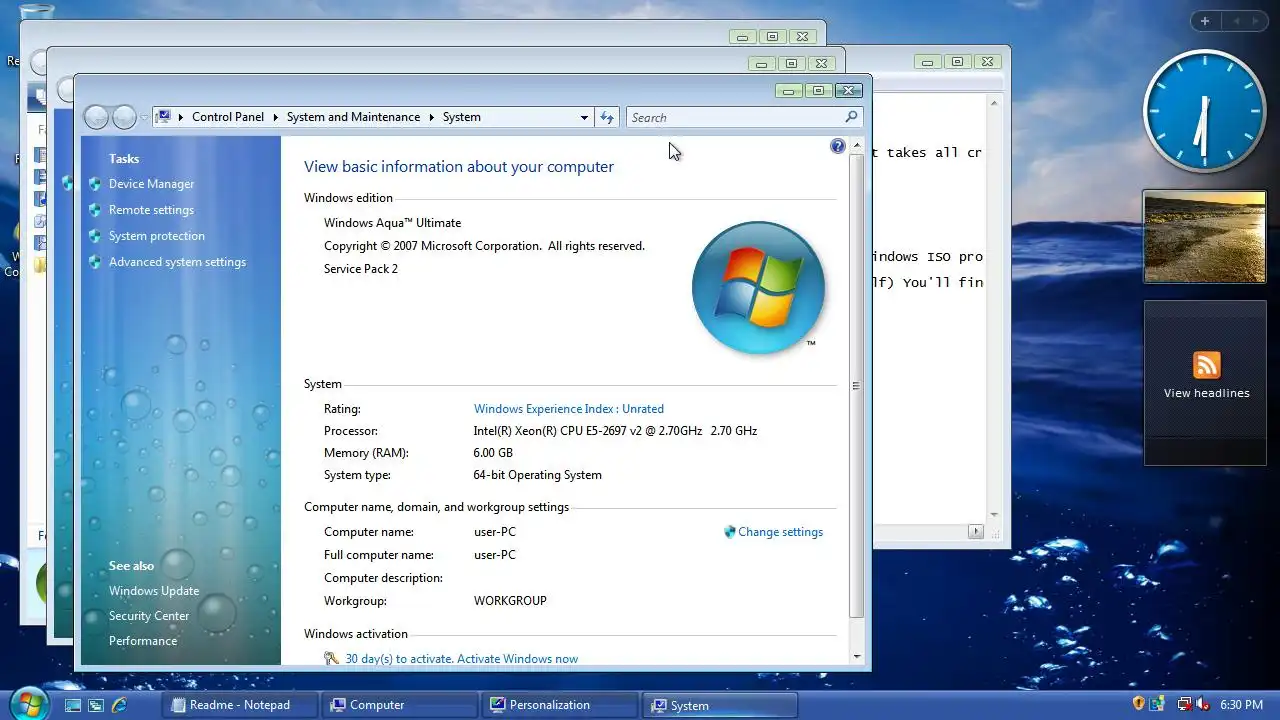Launch Internet Explorer from quick launch
Screen dimensions: 1280x720
119,705
